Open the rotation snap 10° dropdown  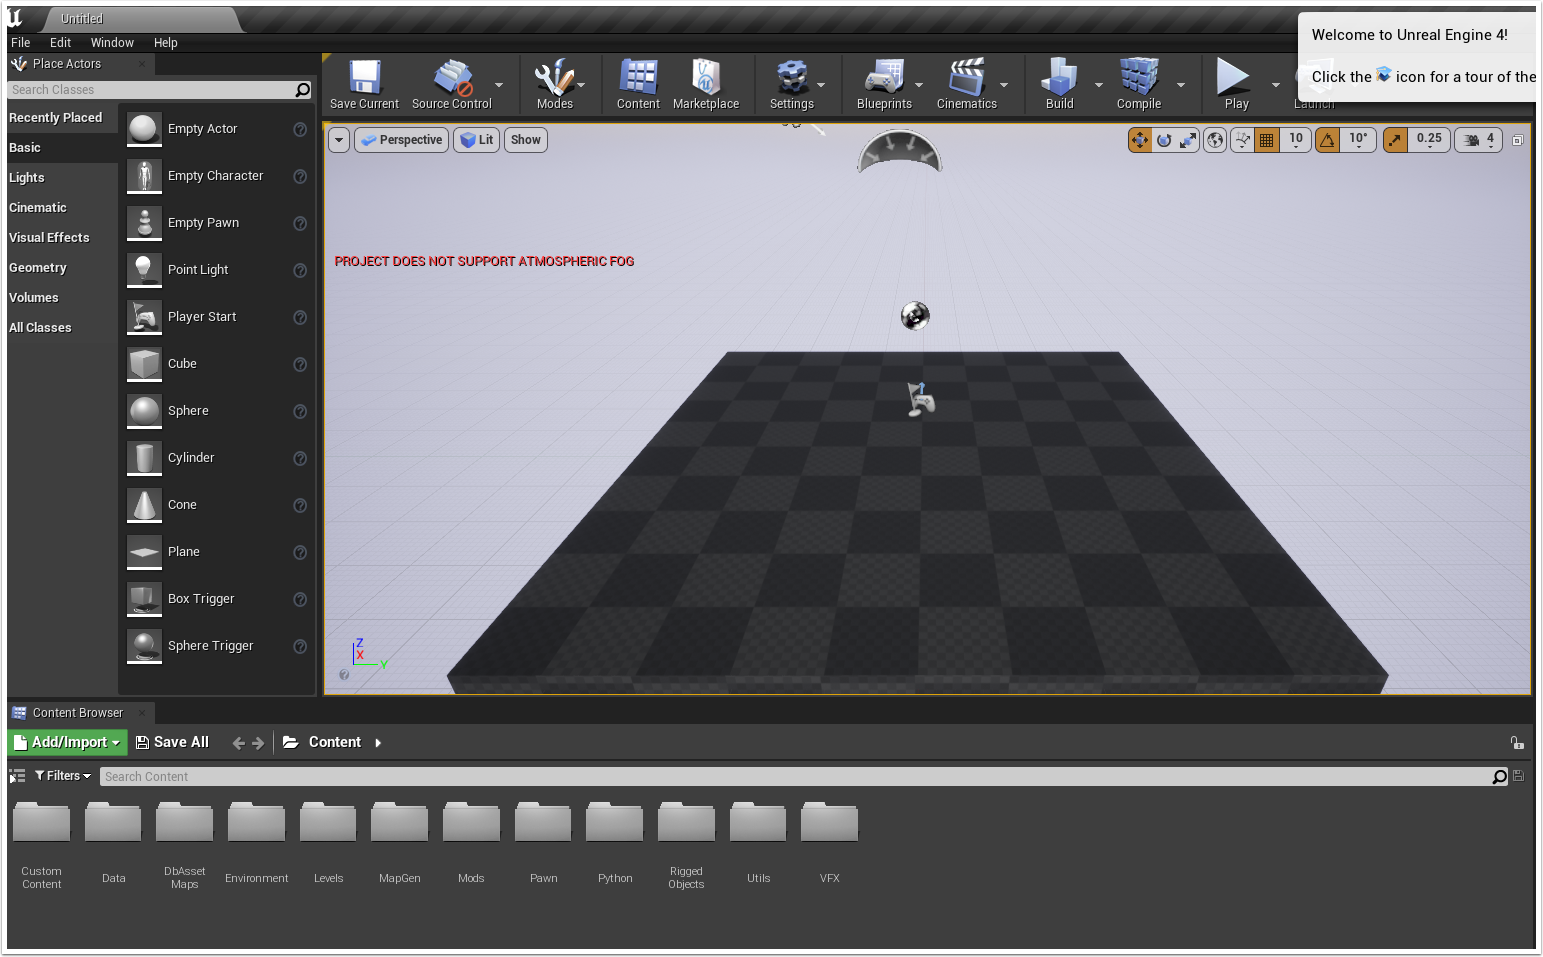coord(1358,140)
